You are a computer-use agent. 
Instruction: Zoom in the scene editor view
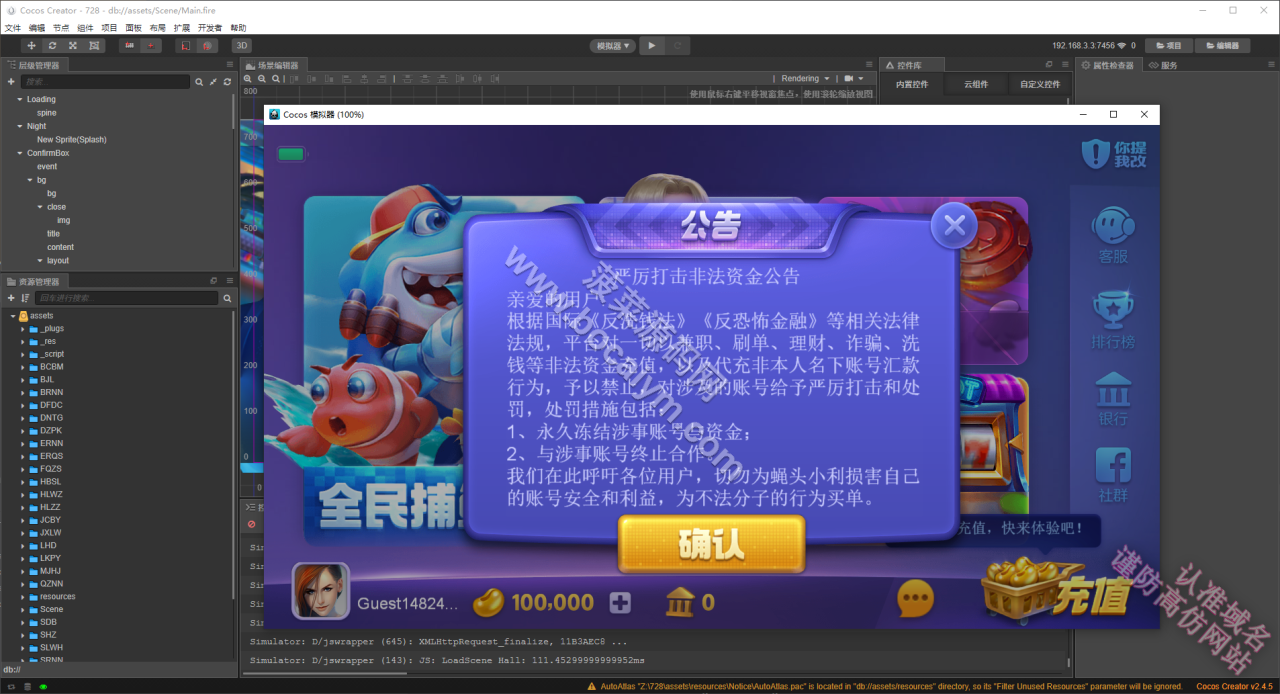249,79
